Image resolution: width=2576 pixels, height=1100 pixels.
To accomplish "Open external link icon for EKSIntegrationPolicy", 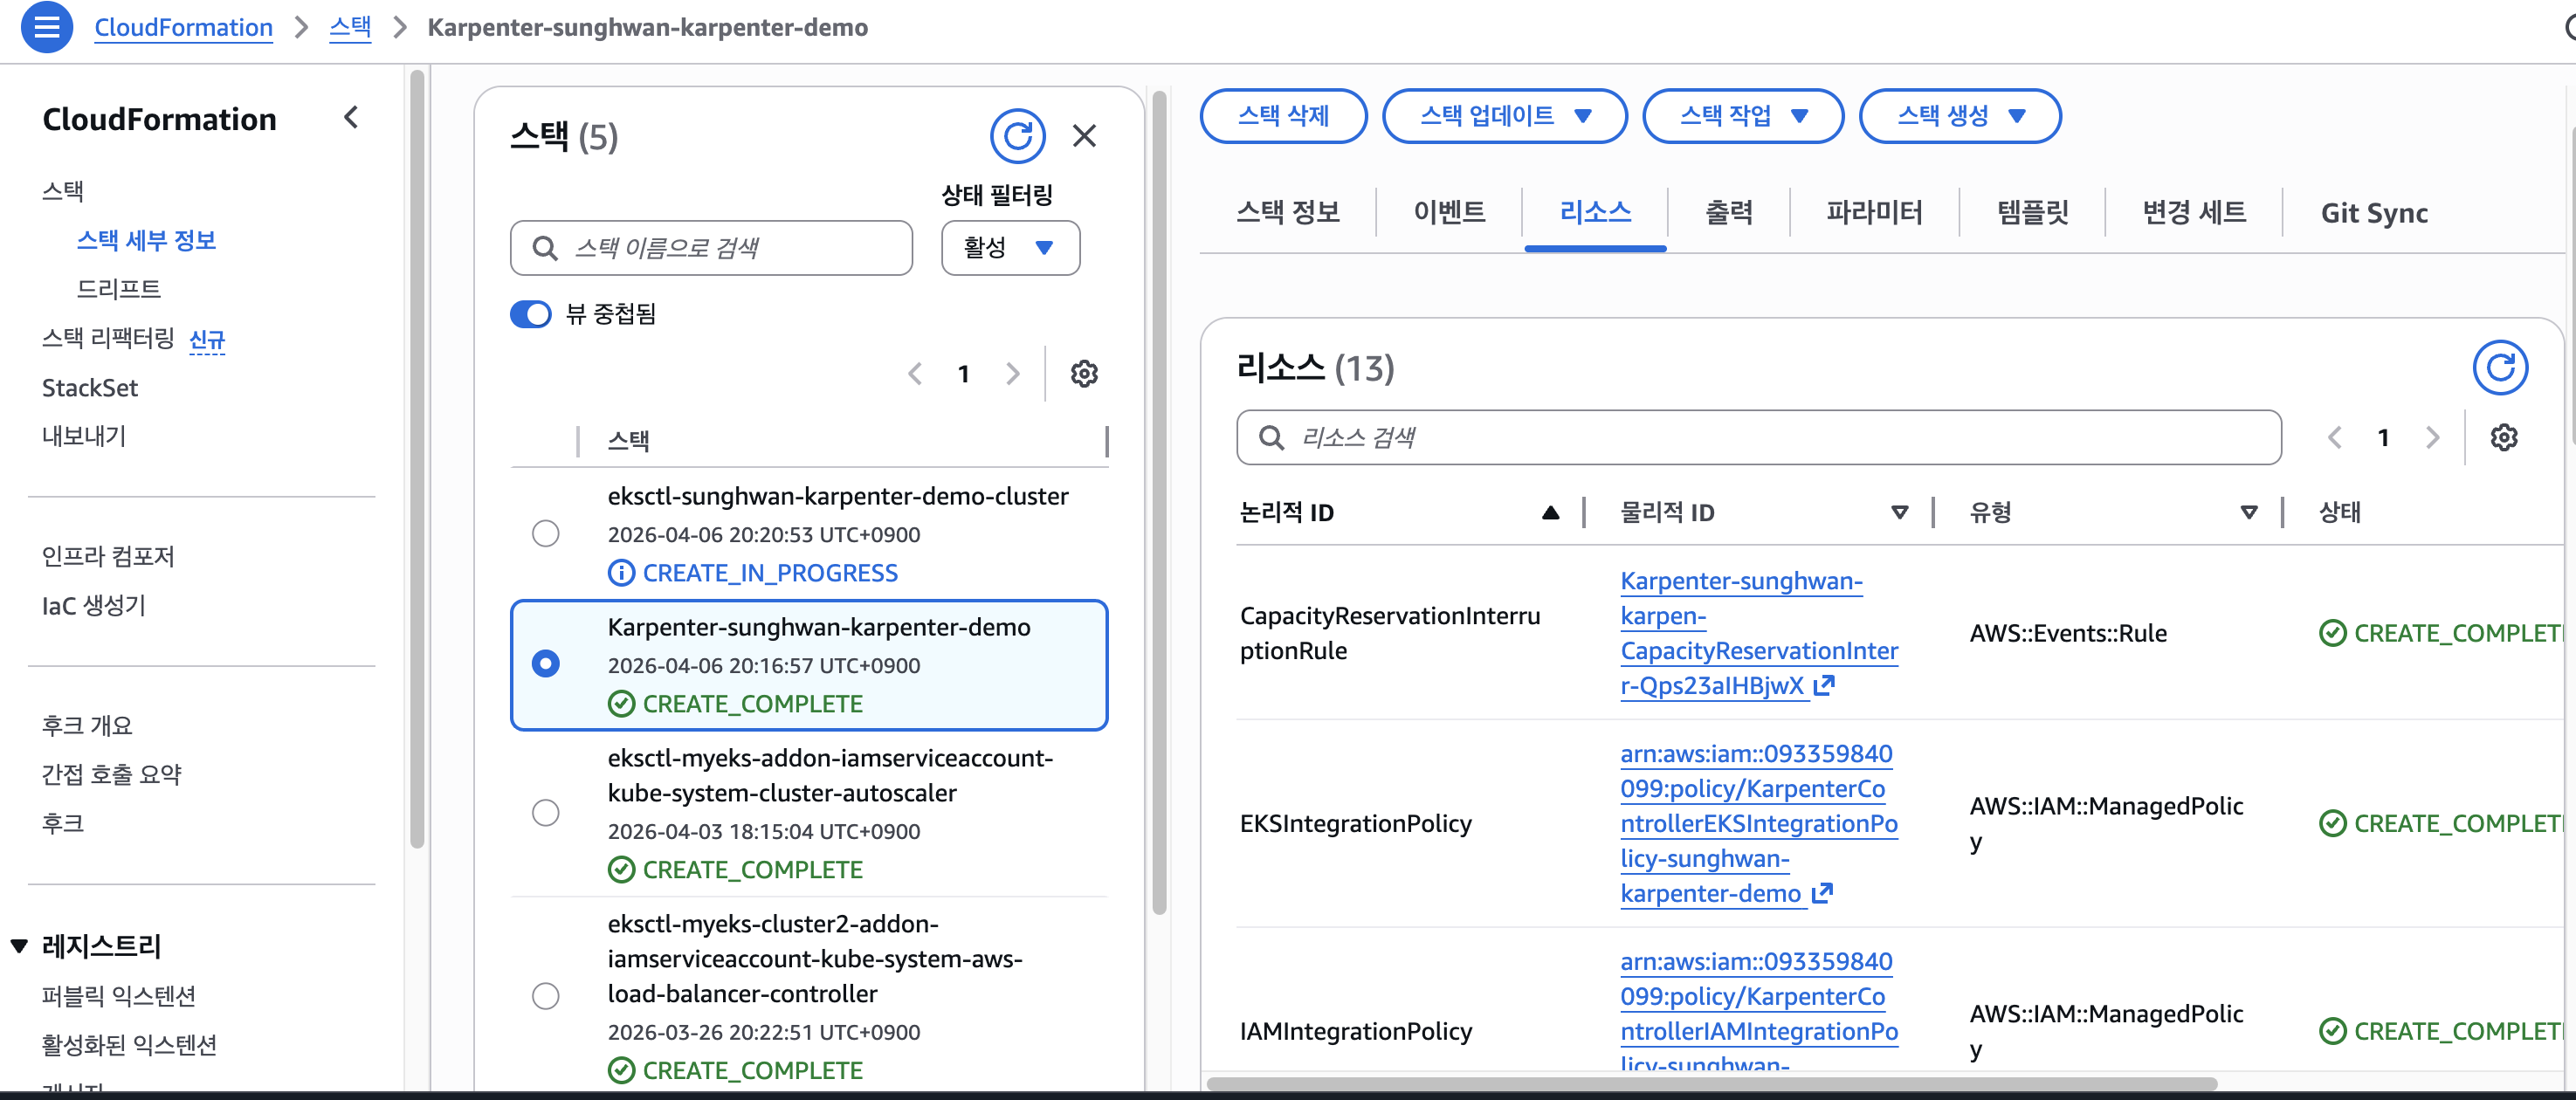I will 1822,894.
